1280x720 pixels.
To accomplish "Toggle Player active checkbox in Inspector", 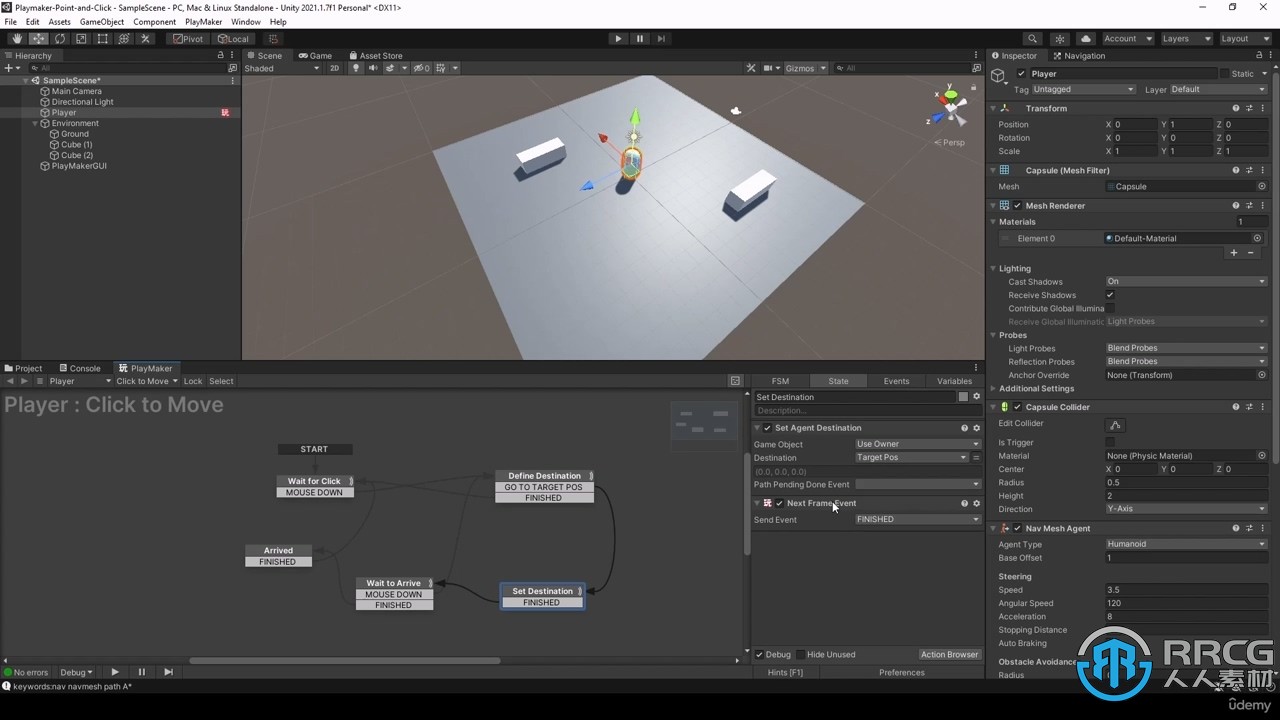I will click(1021, 73).
